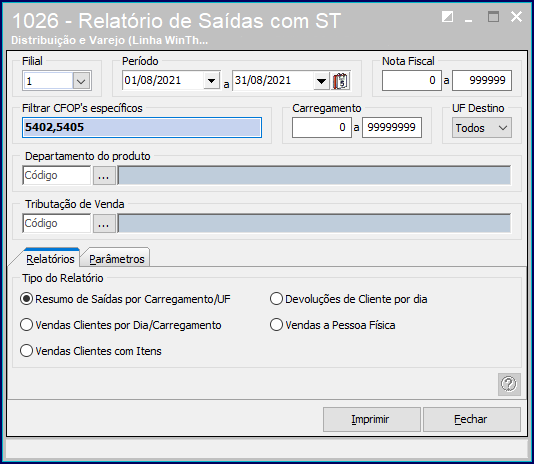Open Departamento do produto lookup (...) button
The height and width of the screenshot is (464, 534).
(104, 175)
